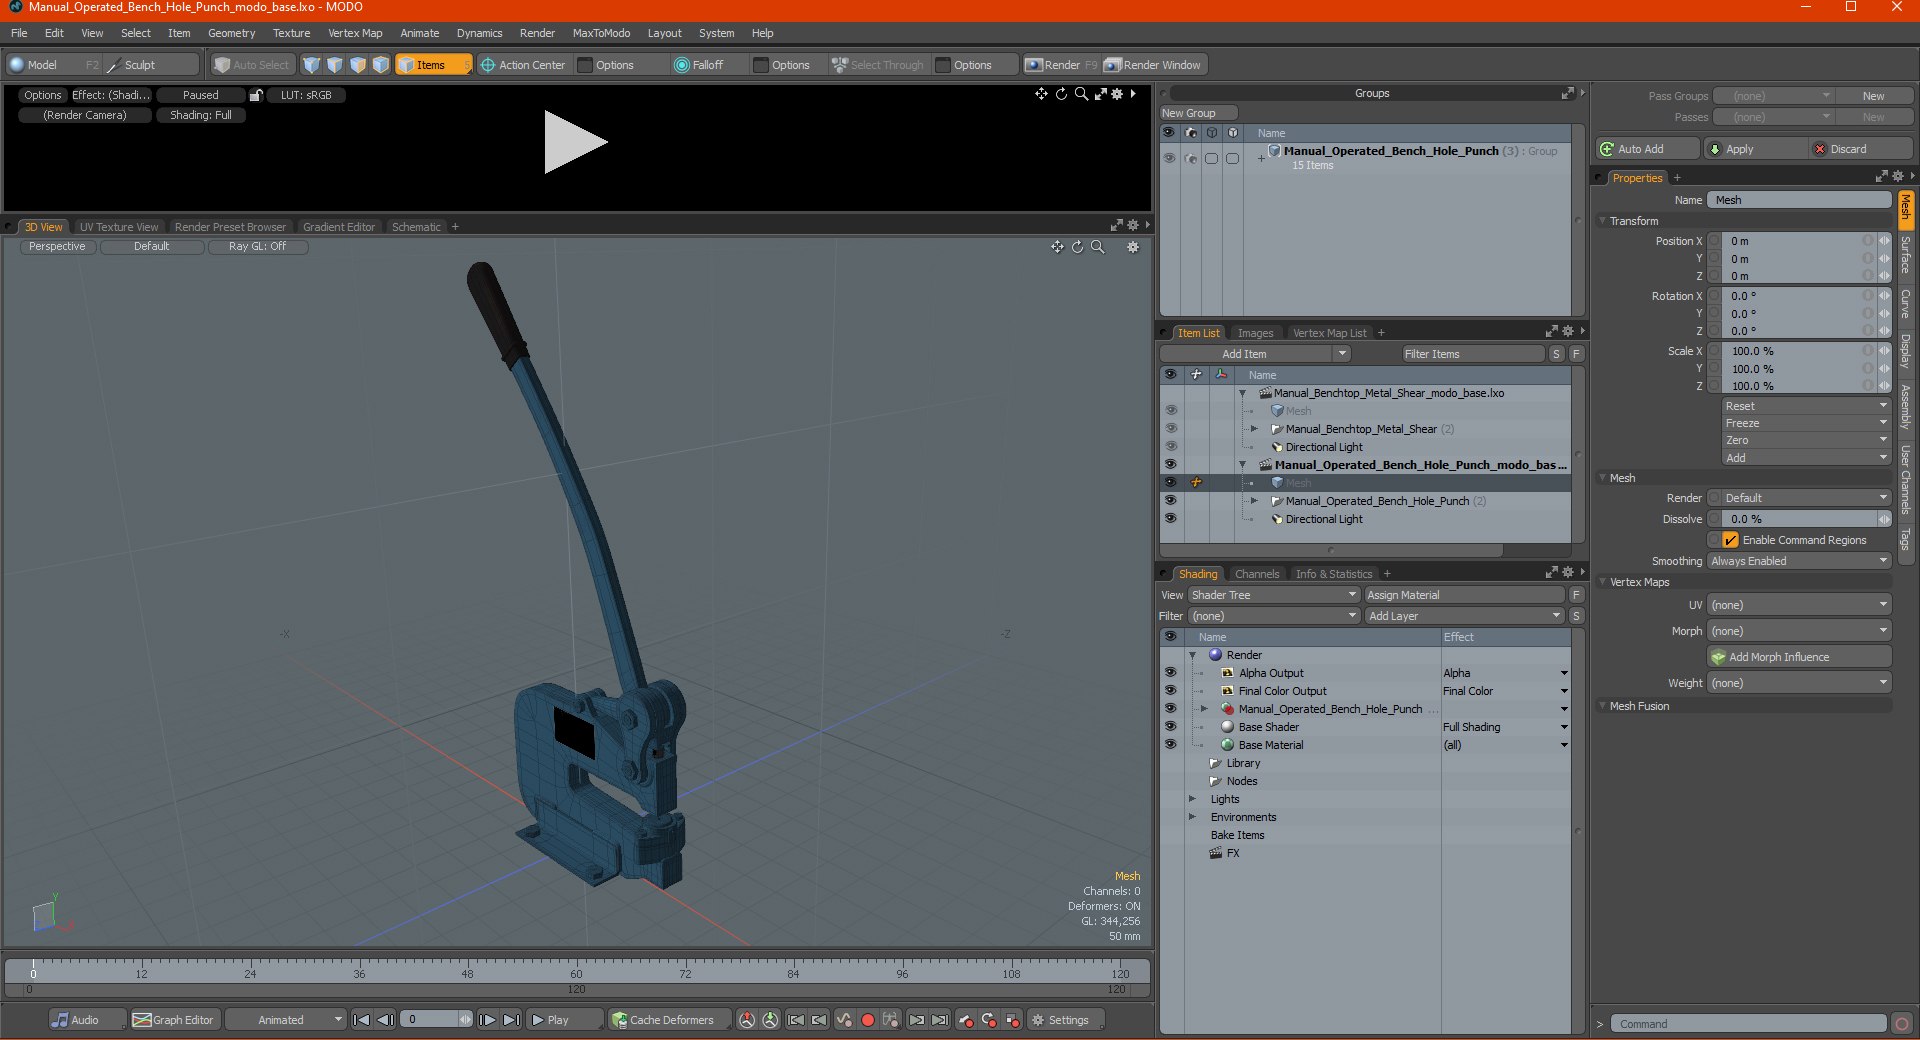
Task: Step to next frame
Action: point(487,1020)
